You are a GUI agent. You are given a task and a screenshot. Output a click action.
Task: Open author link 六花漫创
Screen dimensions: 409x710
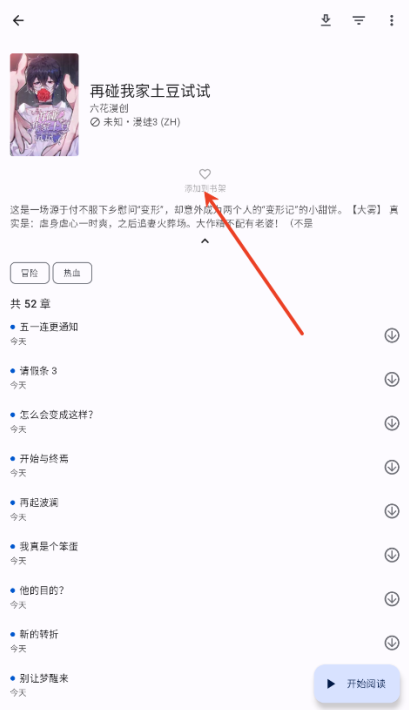point(109,109)
